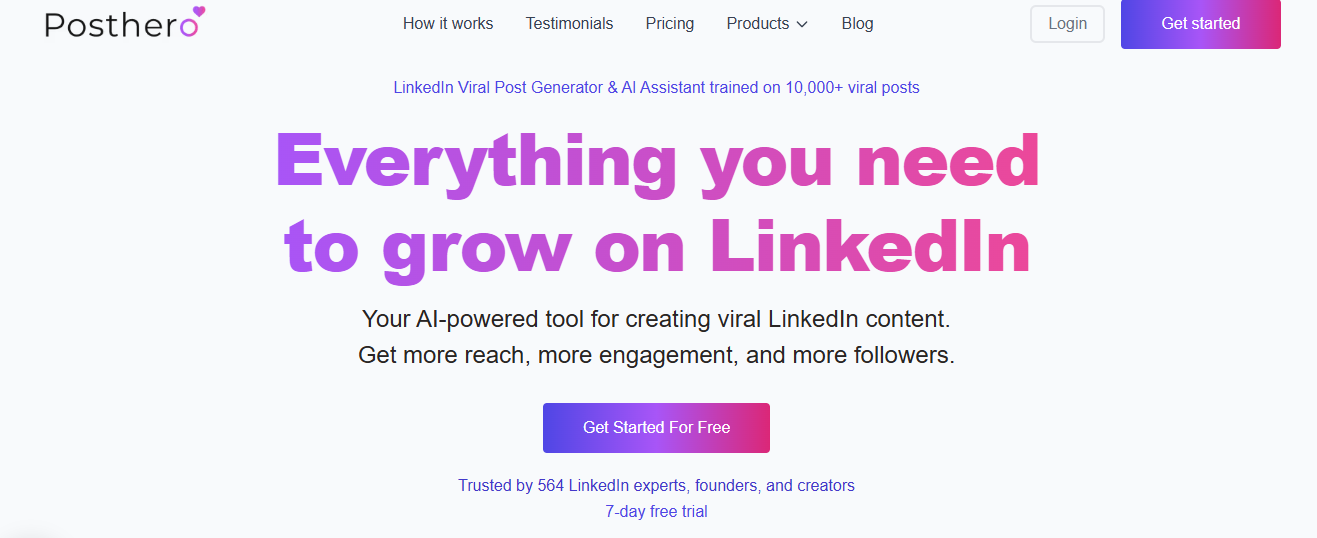The width and height of the screenshot is (1317, 538).
Task: Click the 7-day free trial text
Action: 656,511
